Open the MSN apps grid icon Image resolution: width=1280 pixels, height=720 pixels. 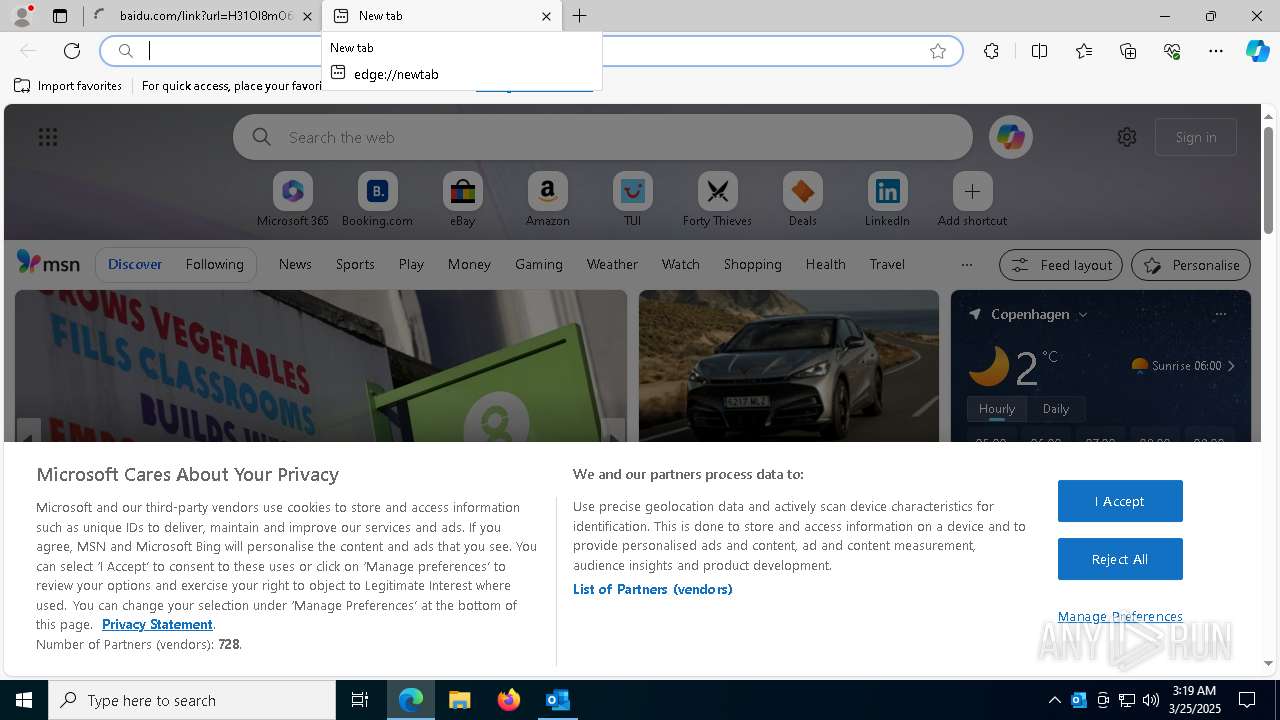(x=48, y=137)
